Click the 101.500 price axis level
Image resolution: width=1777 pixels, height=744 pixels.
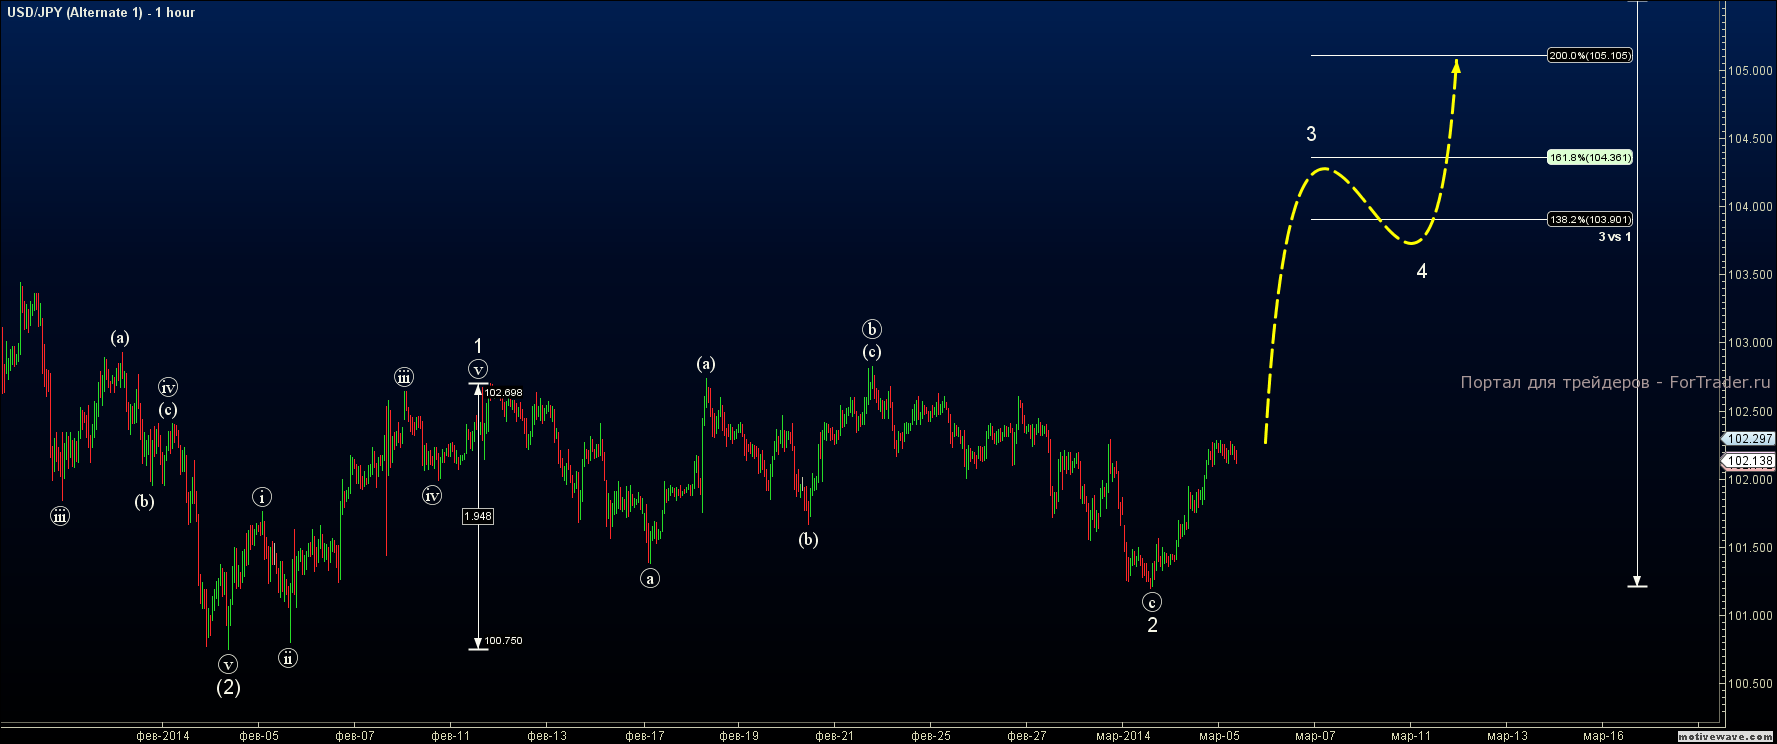tap(1750, 548)
